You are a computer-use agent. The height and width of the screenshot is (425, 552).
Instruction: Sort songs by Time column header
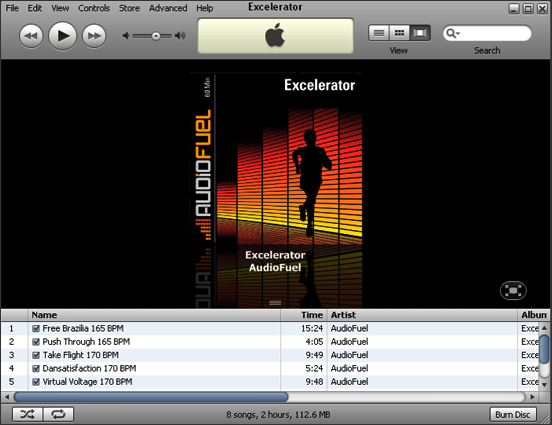pyautogui.click(x=304, y=315)
